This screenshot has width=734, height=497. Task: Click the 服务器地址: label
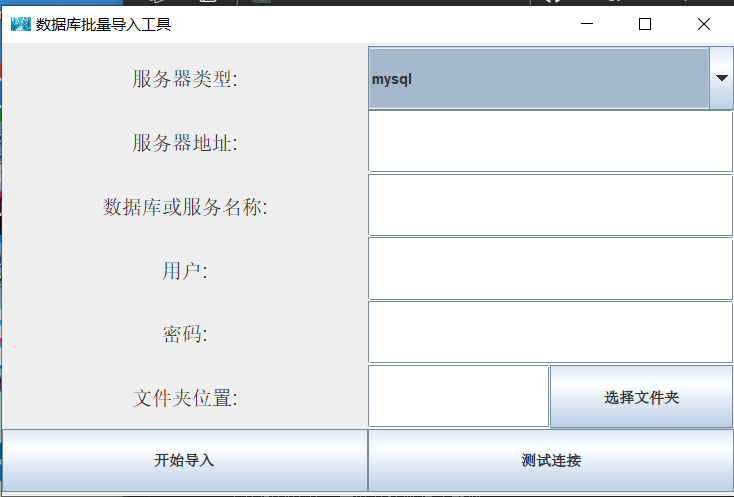tap(185, 143)
